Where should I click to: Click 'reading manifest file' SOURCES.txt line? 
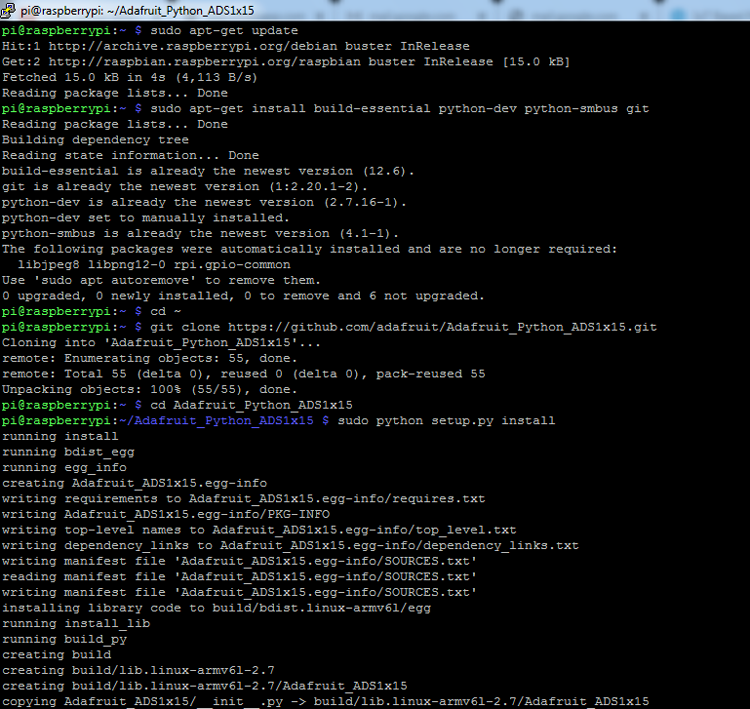[x=239, y=576]
